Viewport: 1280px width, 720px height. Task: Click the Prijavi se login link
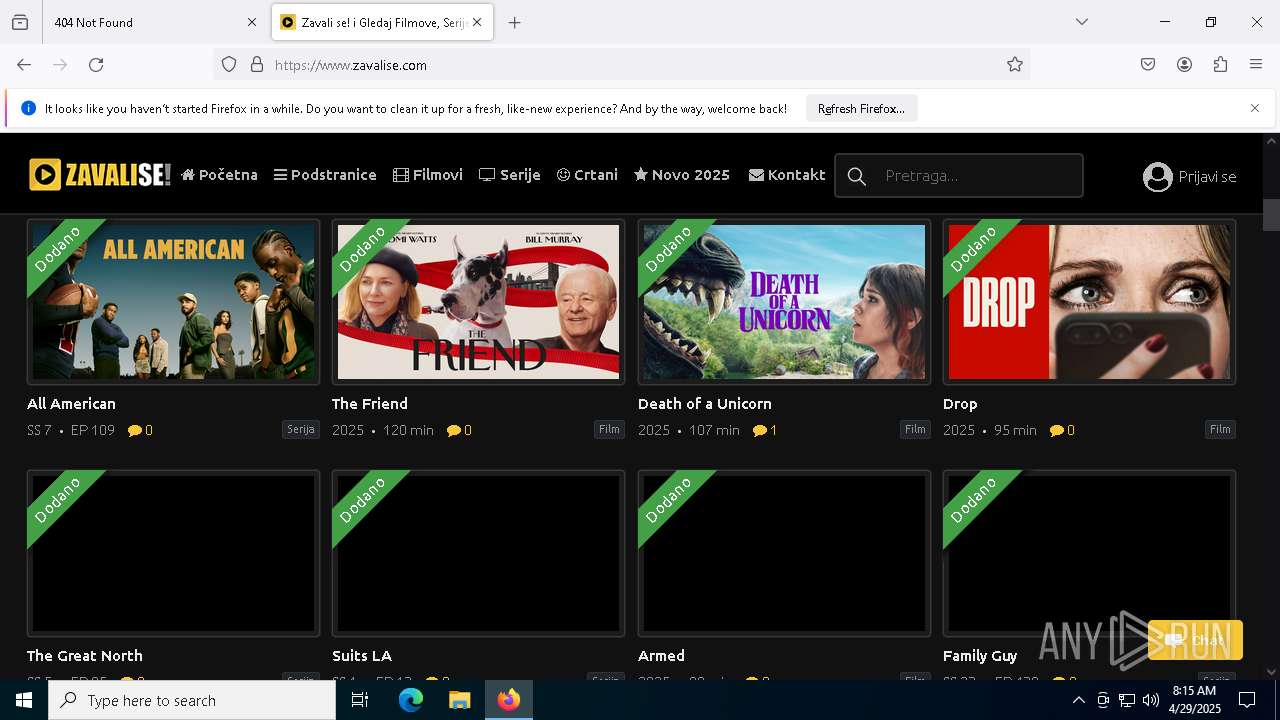1190,177
